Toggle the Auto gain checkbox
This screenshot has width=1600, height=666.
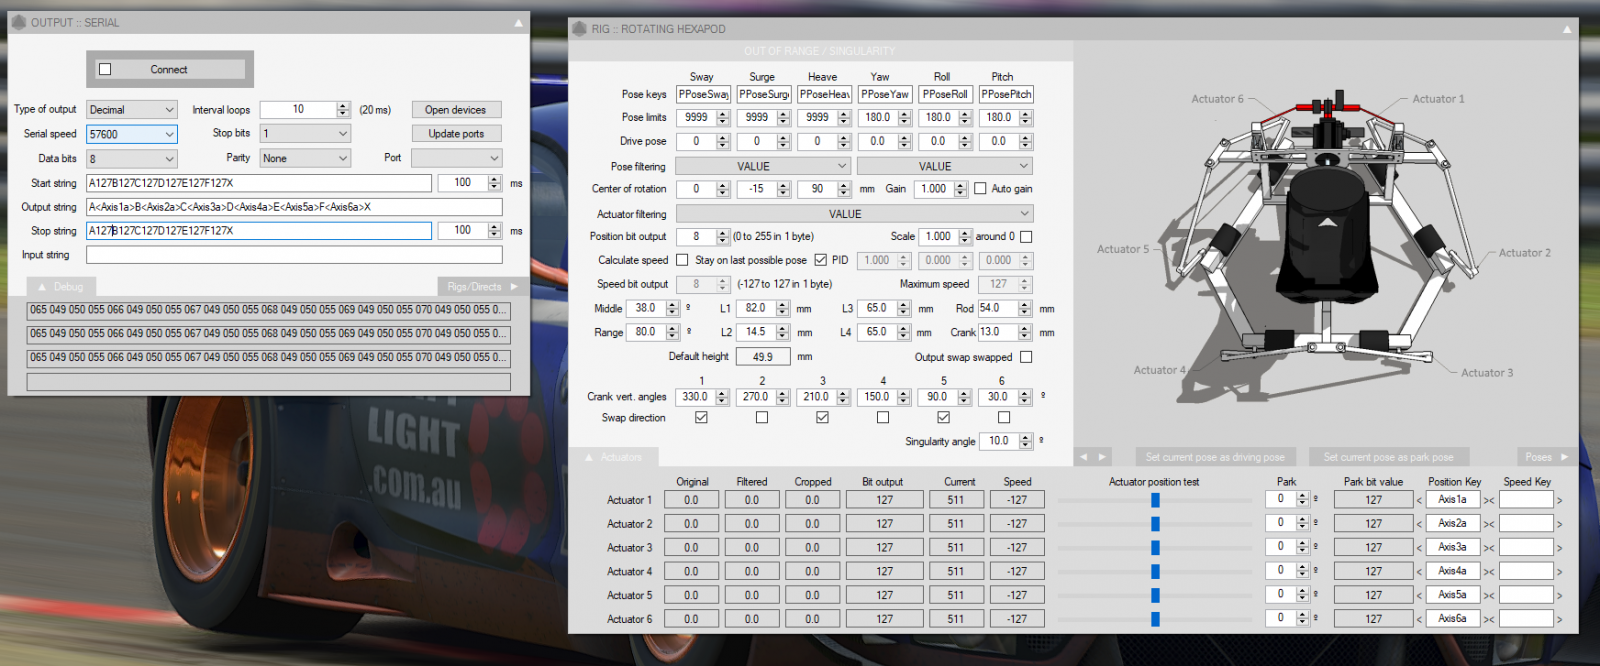click(x=980, y=189)
